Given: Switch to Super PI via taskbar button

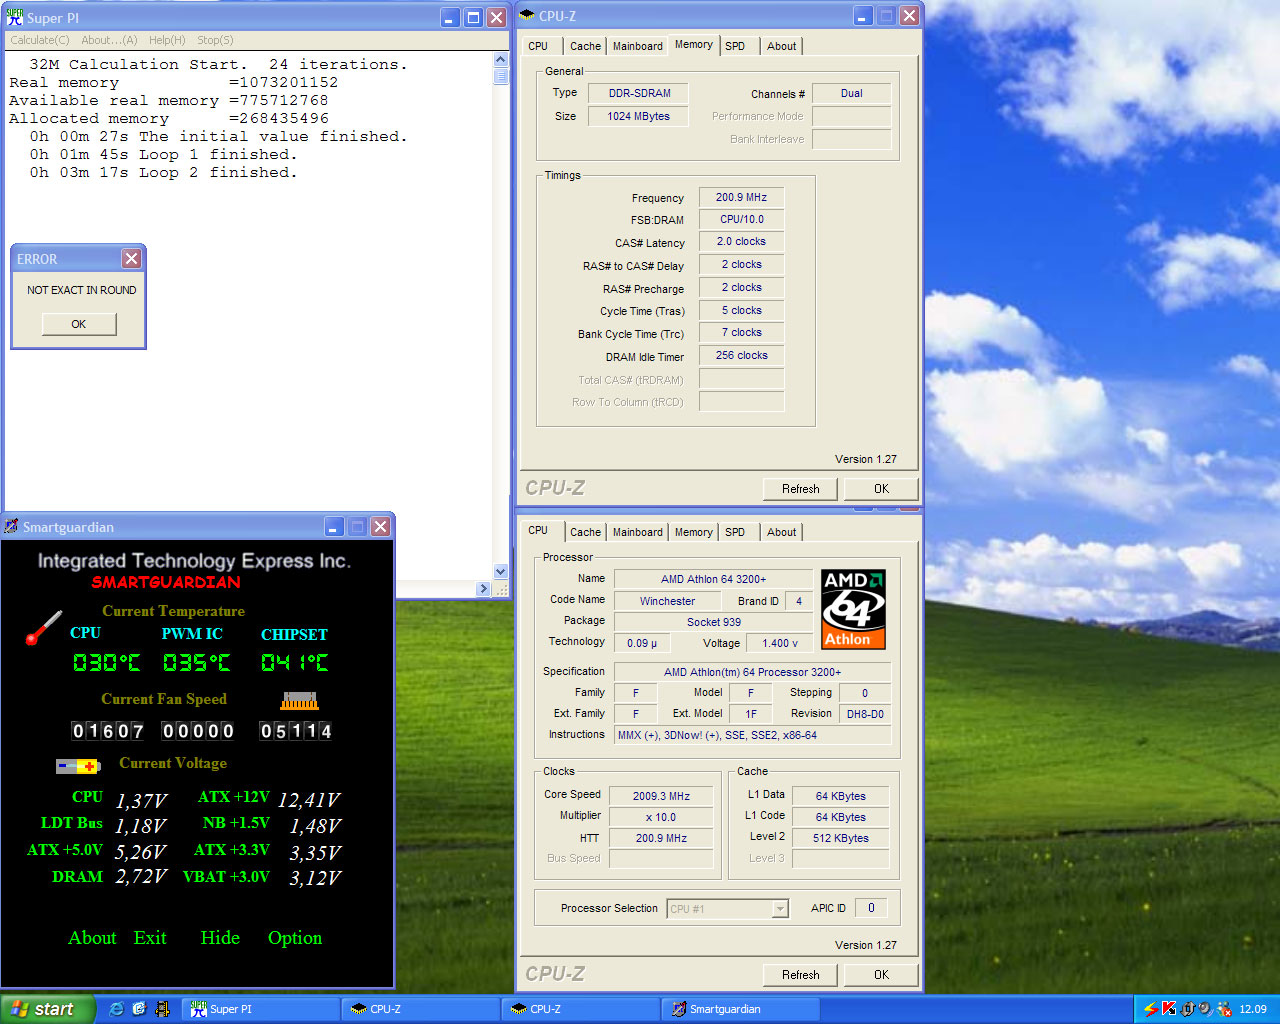Looking at the screenshot, I should (262, 1009).
